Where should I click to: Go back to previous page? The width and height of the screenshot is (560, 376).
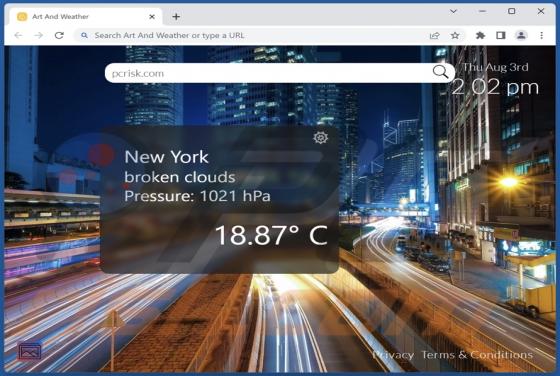coord(18,35)
